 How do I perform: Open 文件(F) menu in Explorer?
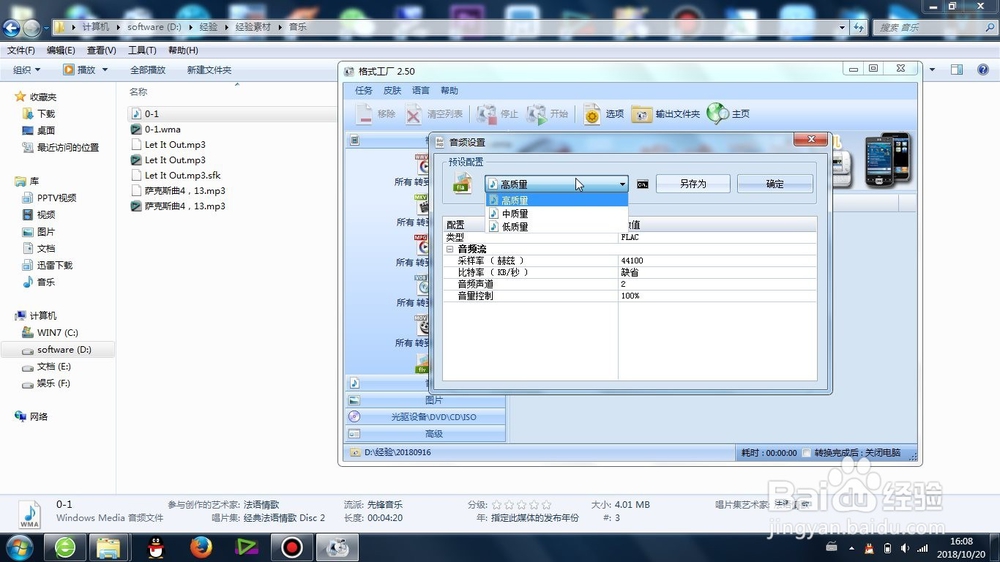tap(21, 50)
